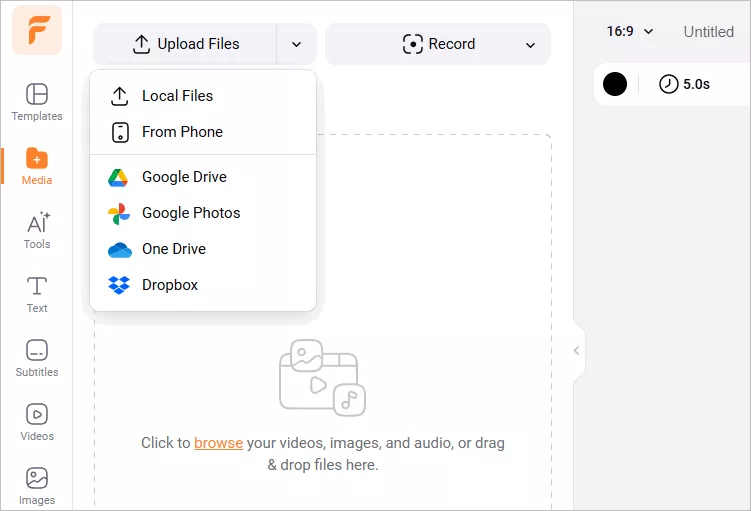
Task: Click the clock duration icon
Action: (669, 84)
